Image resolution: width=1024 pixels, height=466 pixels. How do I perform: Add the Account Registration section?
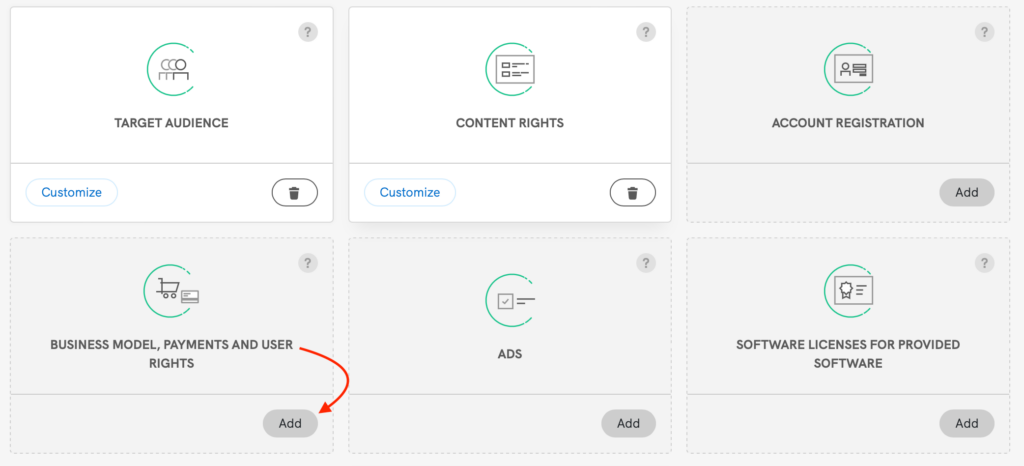pos(966,192)
